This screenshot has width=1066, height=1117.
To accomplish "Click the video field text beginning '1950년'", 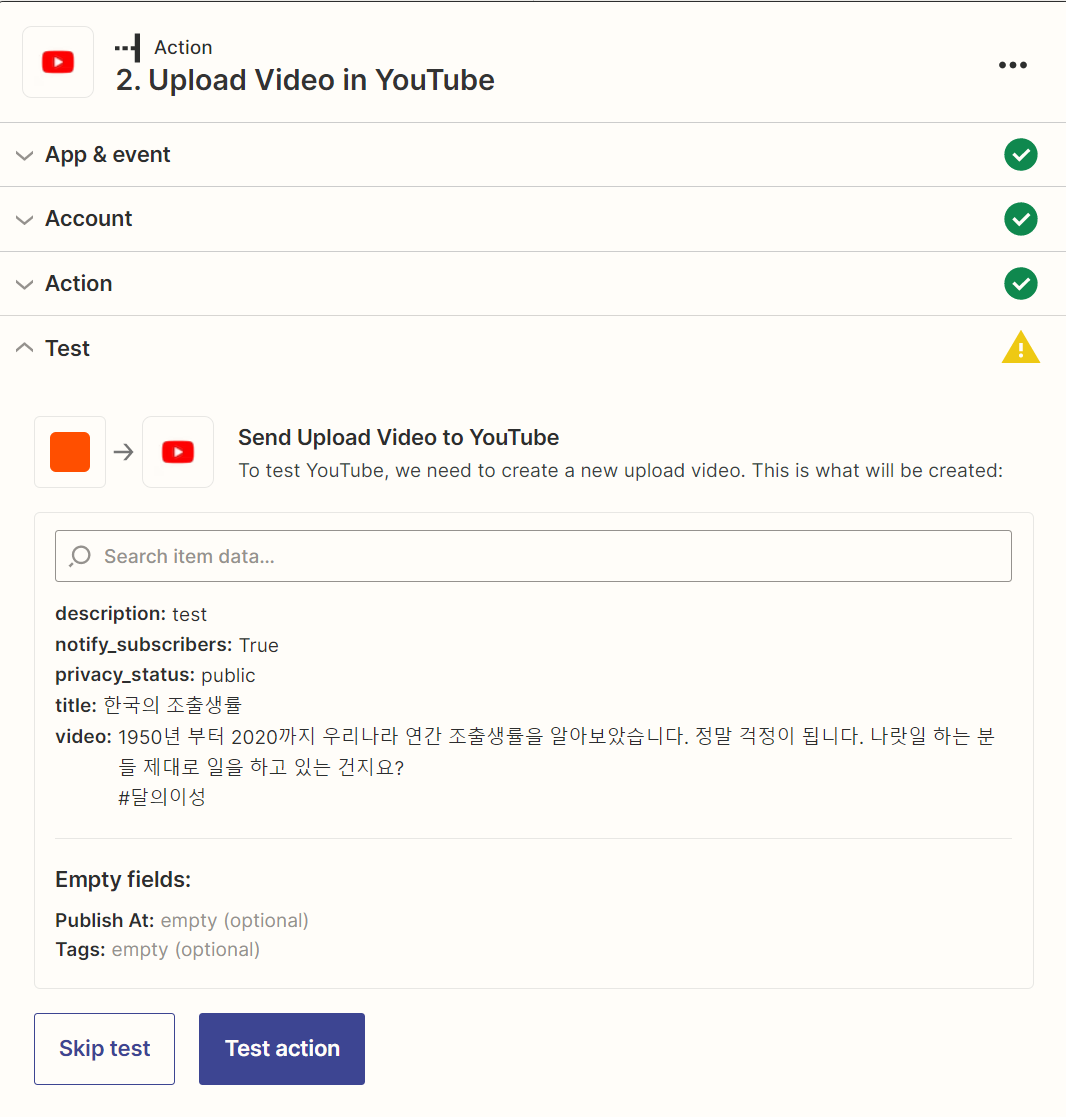I will (x=556, y=751).
